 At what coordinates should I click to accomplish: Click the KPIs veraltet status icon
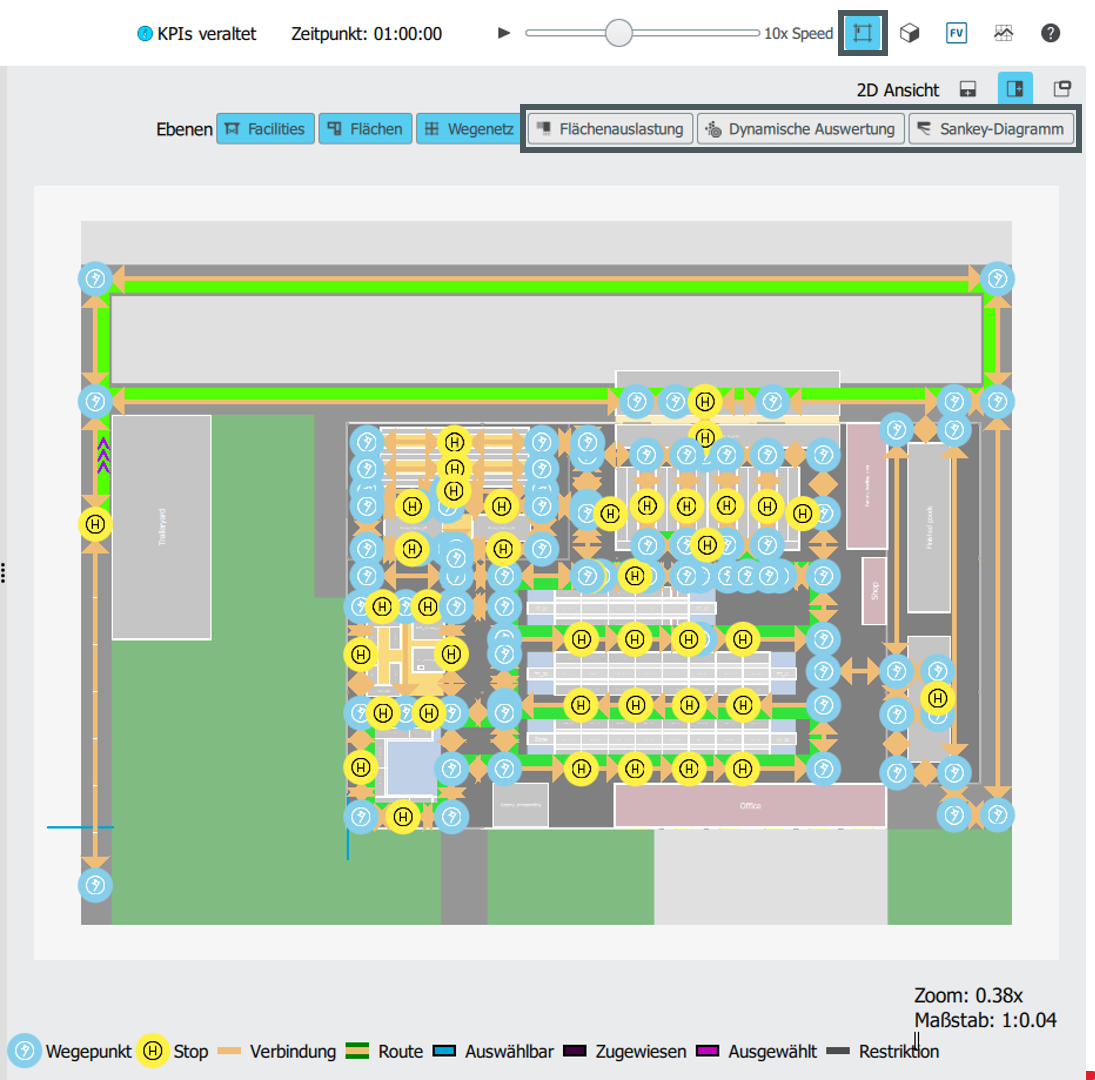click(145, 34)
